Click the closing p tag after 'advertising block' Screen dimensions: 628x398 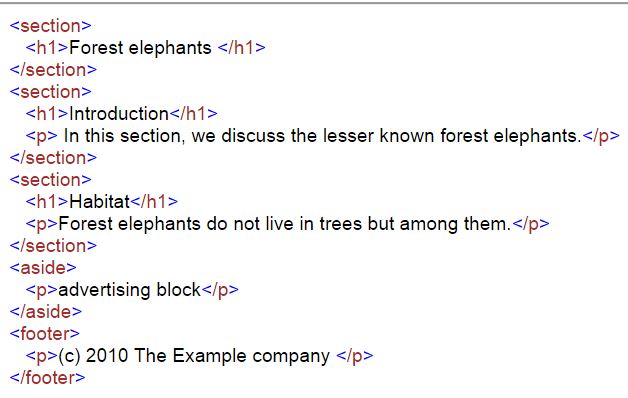point(220,290)
